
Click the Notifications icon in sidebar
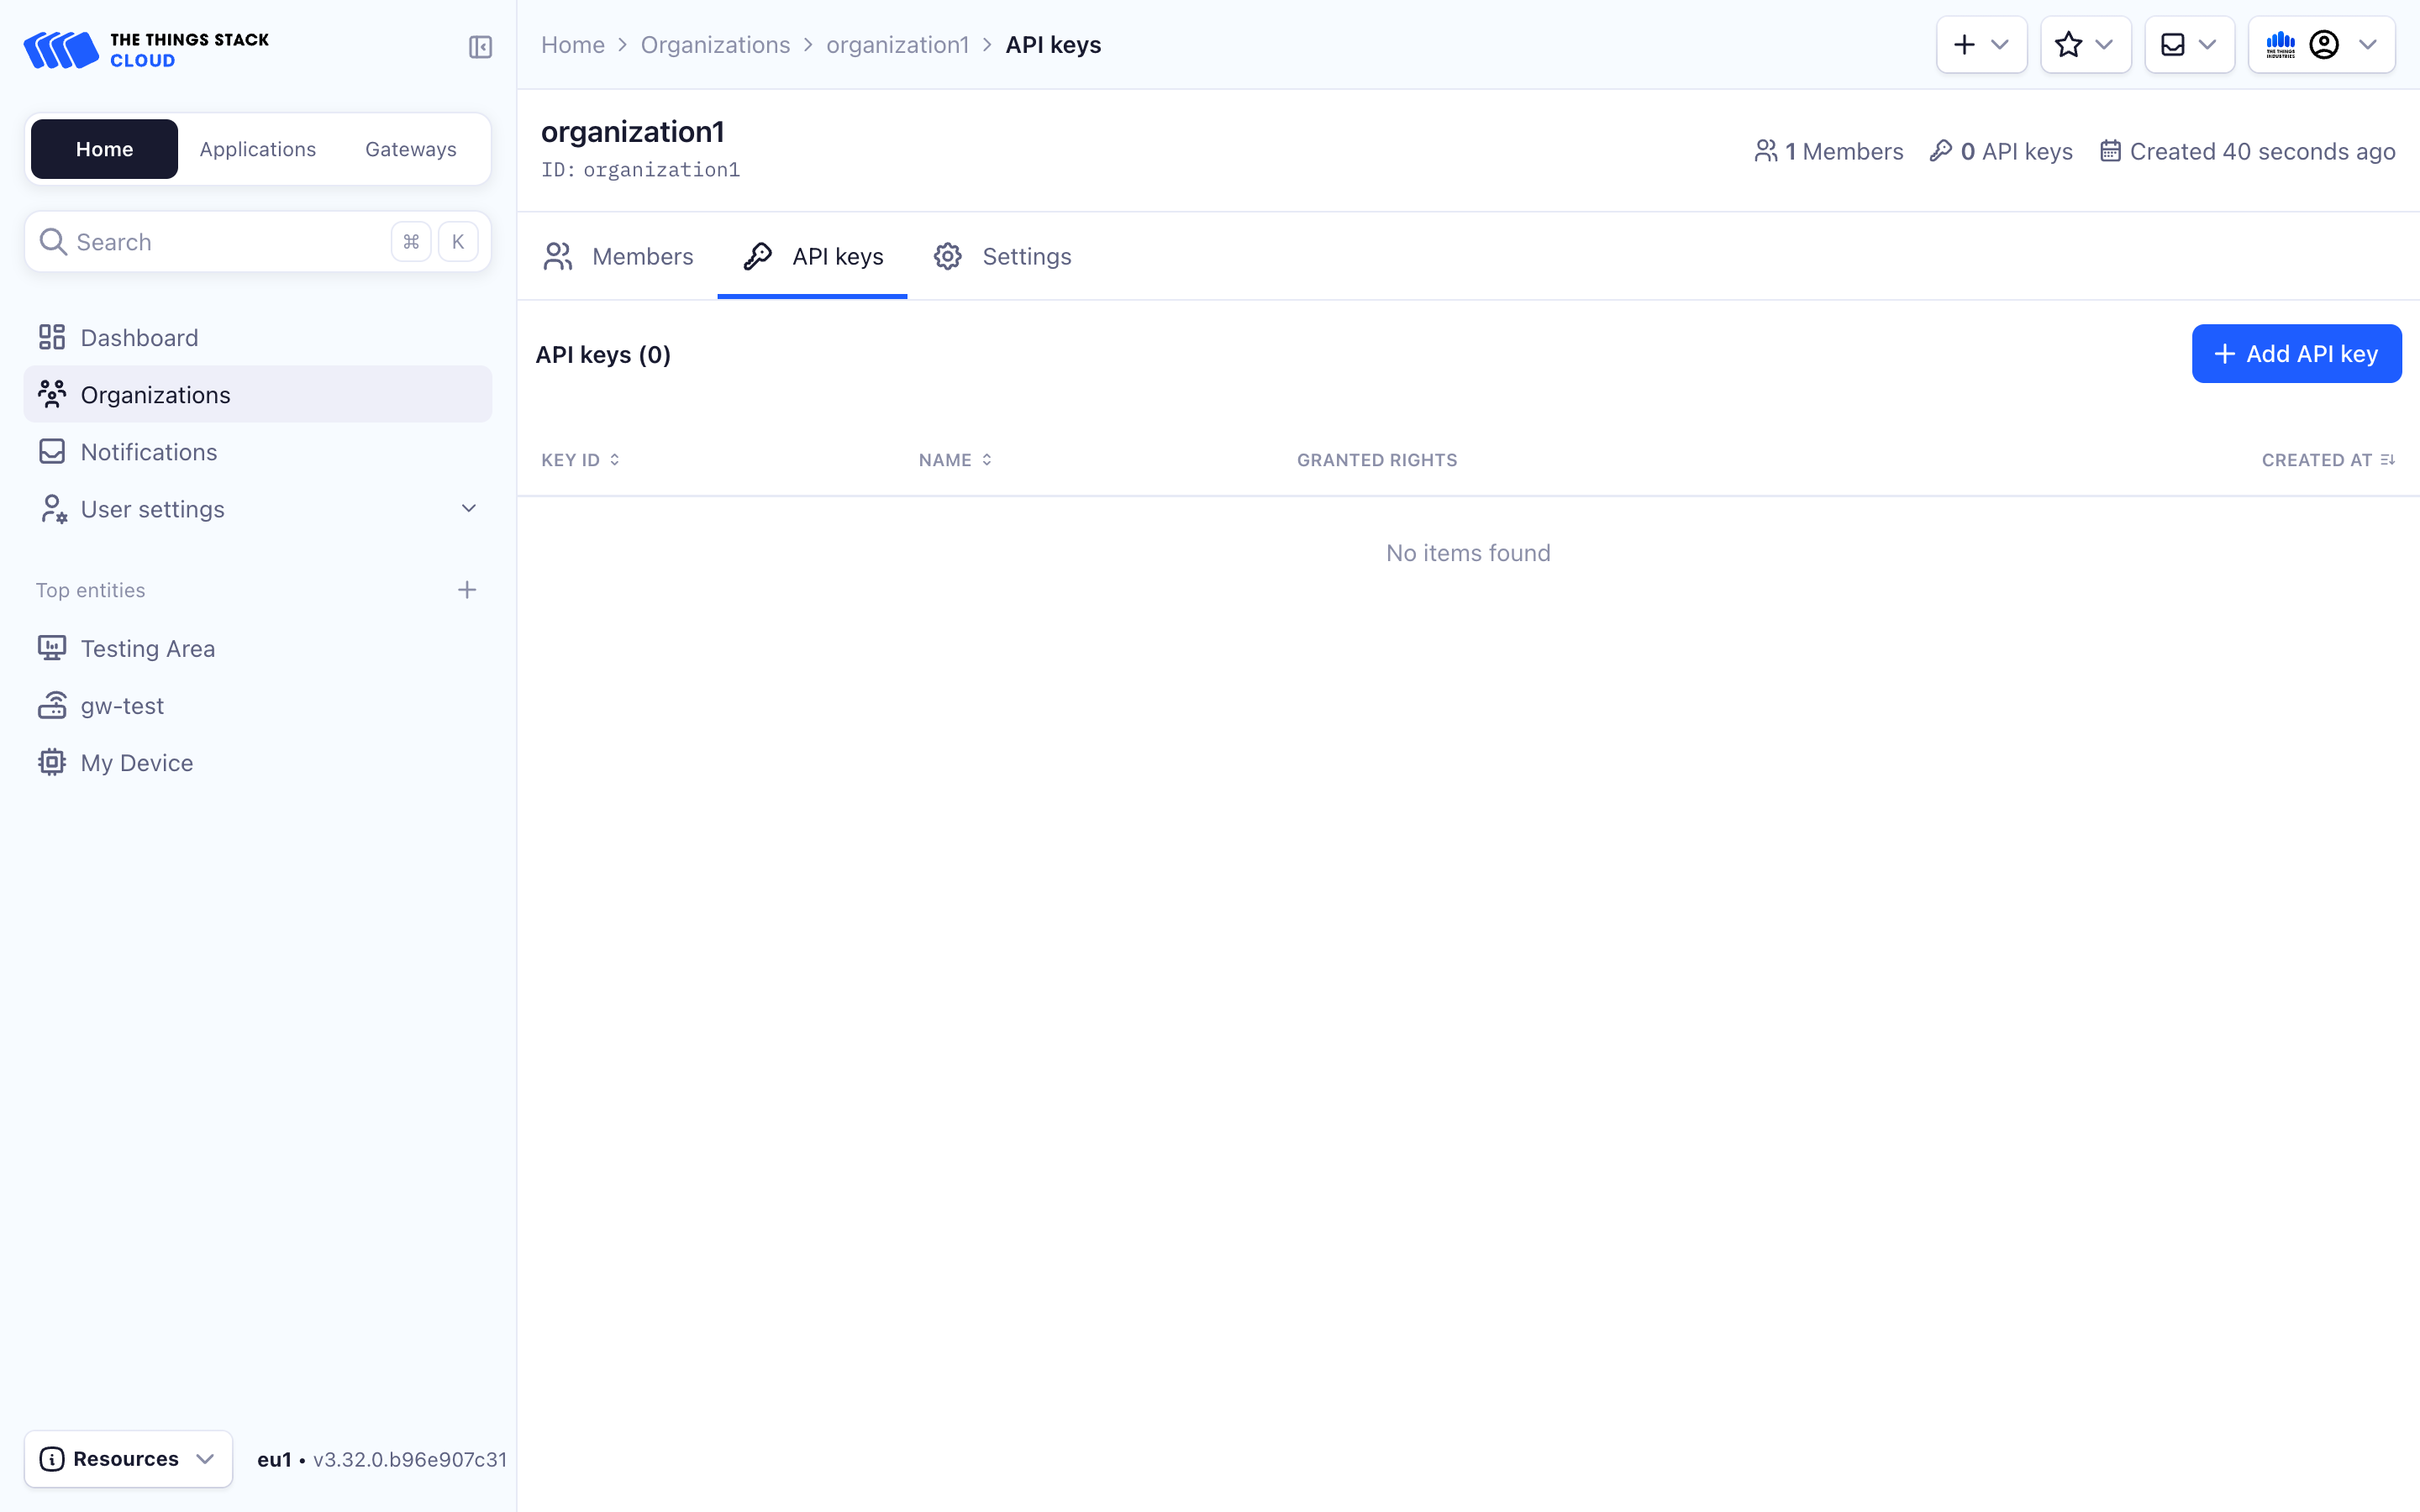pos(52,451)
